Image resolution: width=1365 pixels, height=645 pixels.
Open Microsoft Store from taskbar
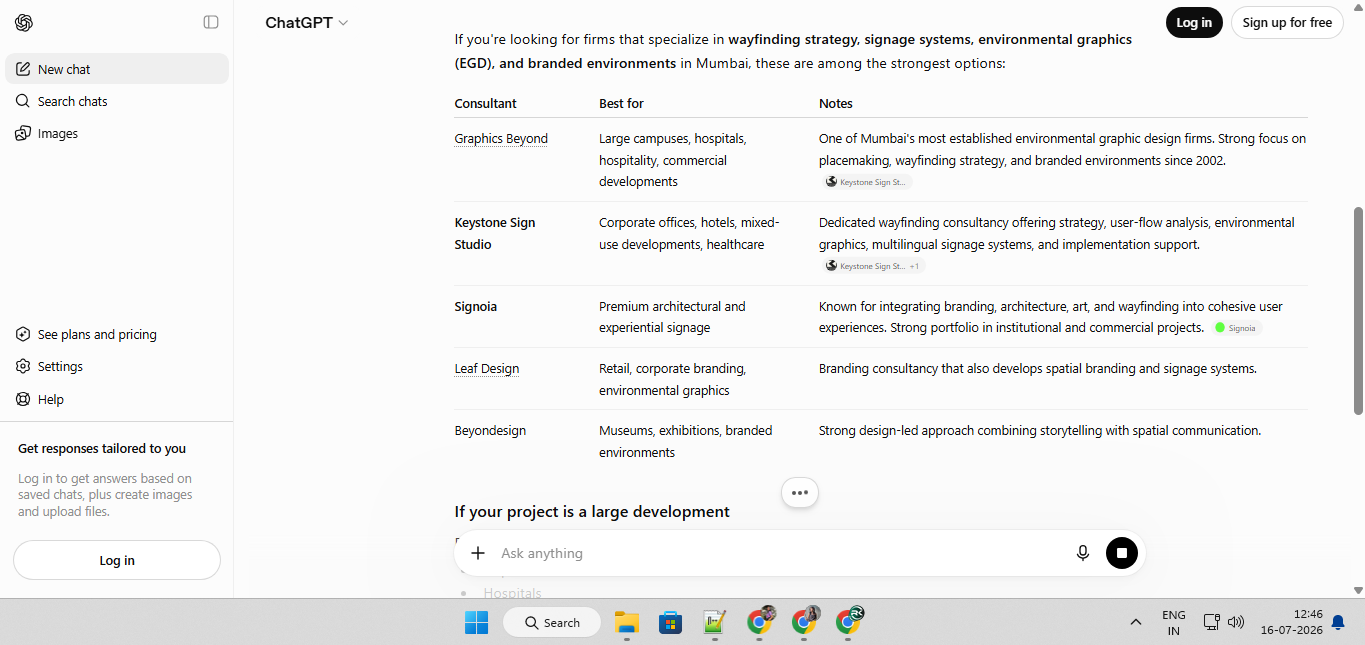coord(670,622)
